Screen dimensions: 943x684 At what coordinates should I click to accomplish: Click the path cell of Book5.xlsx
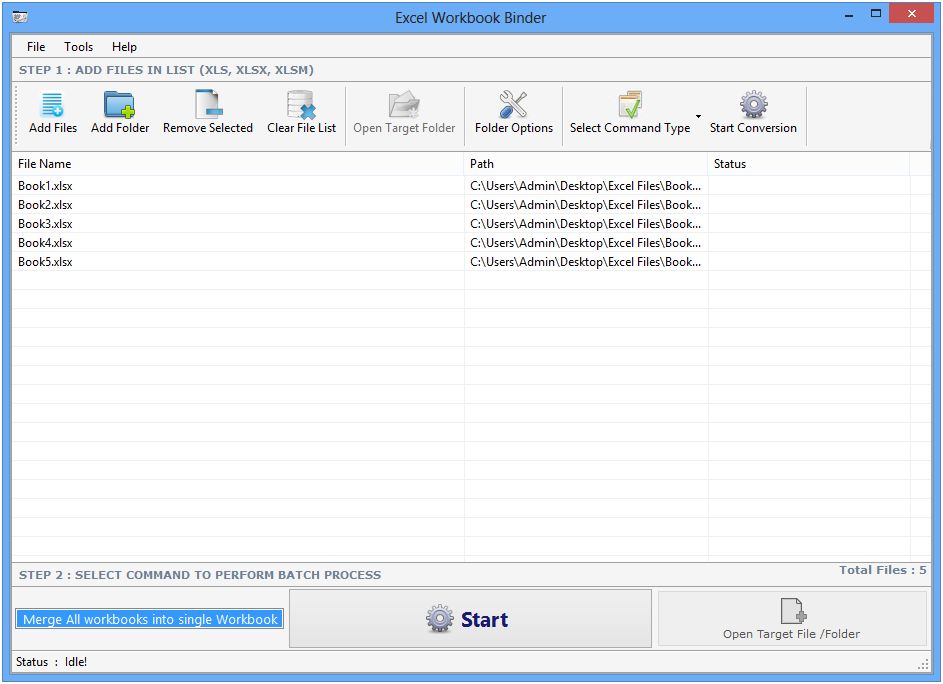pos(586,262)
